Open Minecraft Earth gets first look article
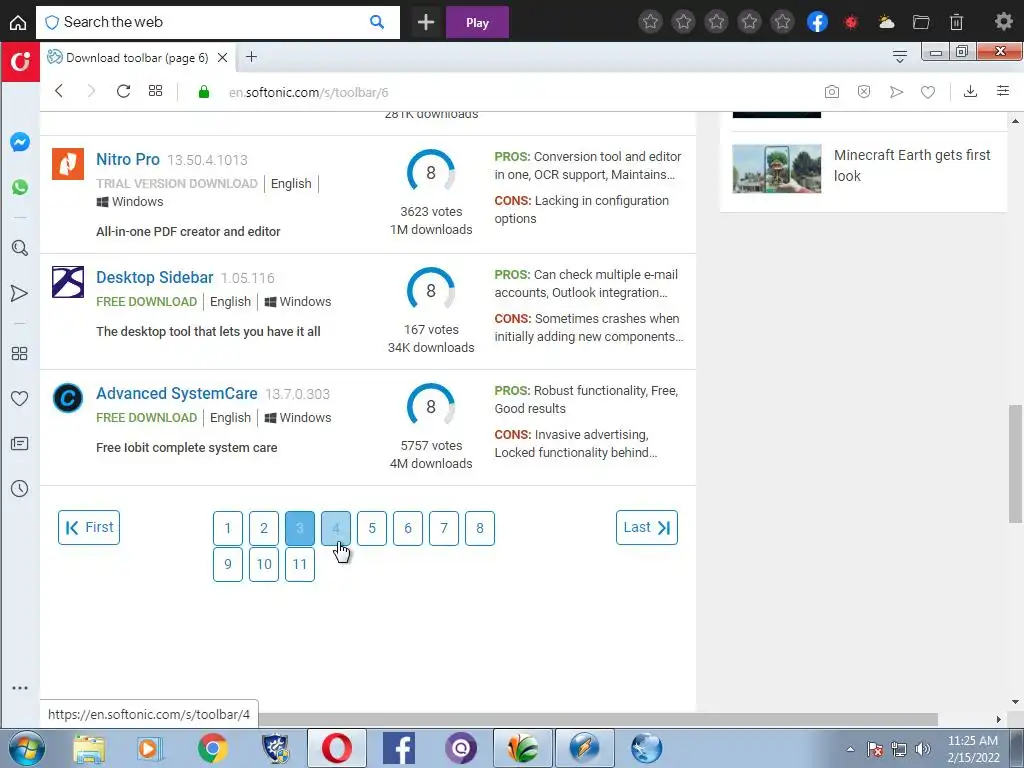 click(x=912, y=165)
